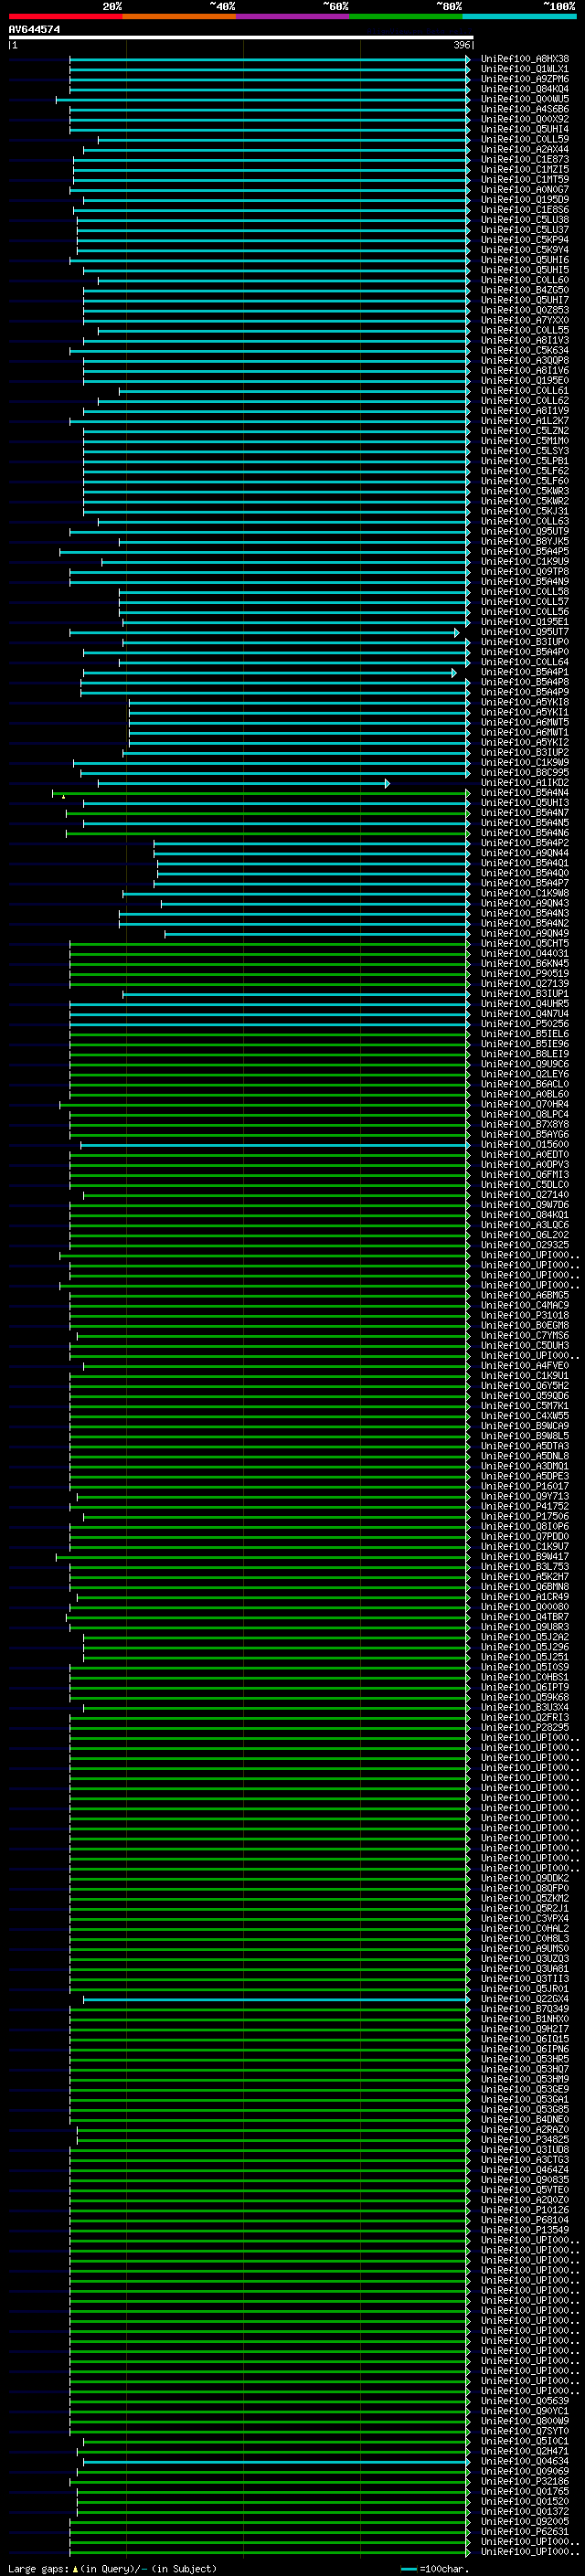The image size is (585, 2576).
Task: Select label UniRef100_C5KP94
Action: [525, 240]
